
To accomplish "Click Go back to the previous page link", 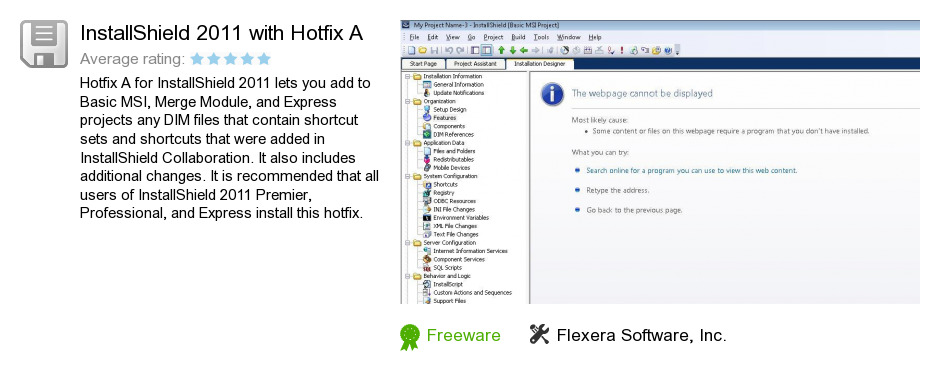I will 634,210.
